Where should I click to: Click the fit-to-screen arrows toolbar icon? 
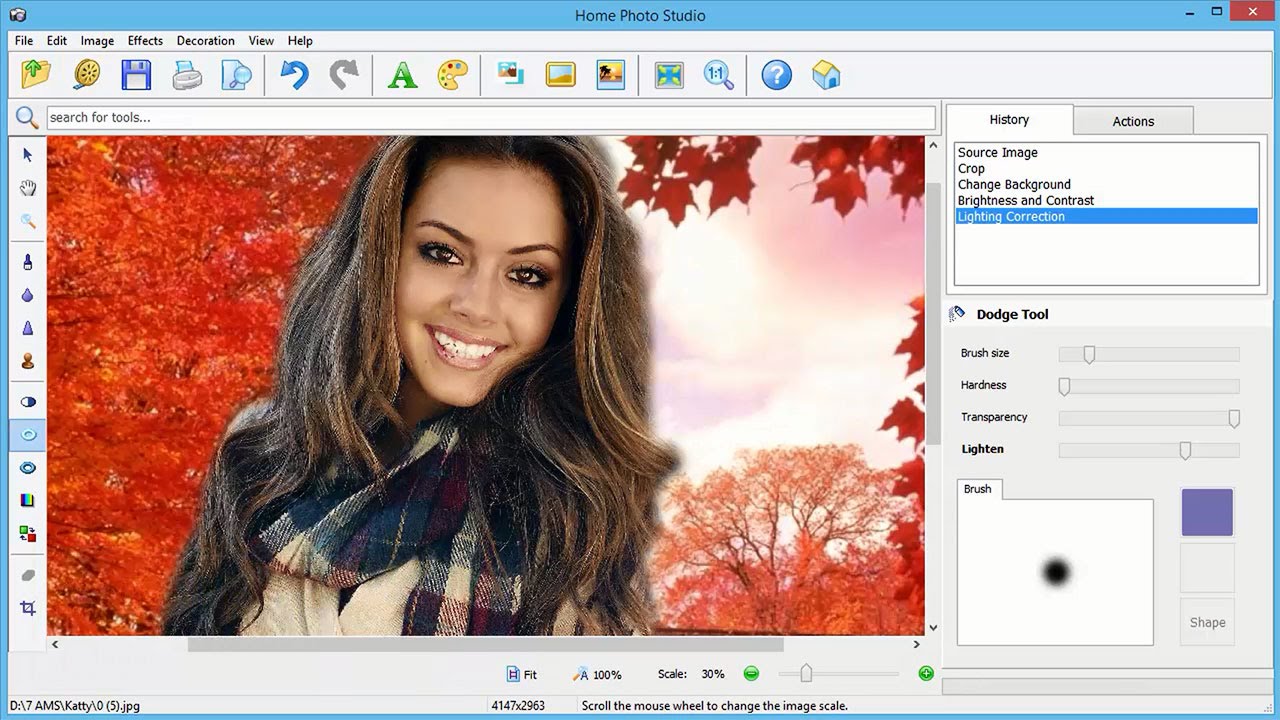(x=669, y=75)
